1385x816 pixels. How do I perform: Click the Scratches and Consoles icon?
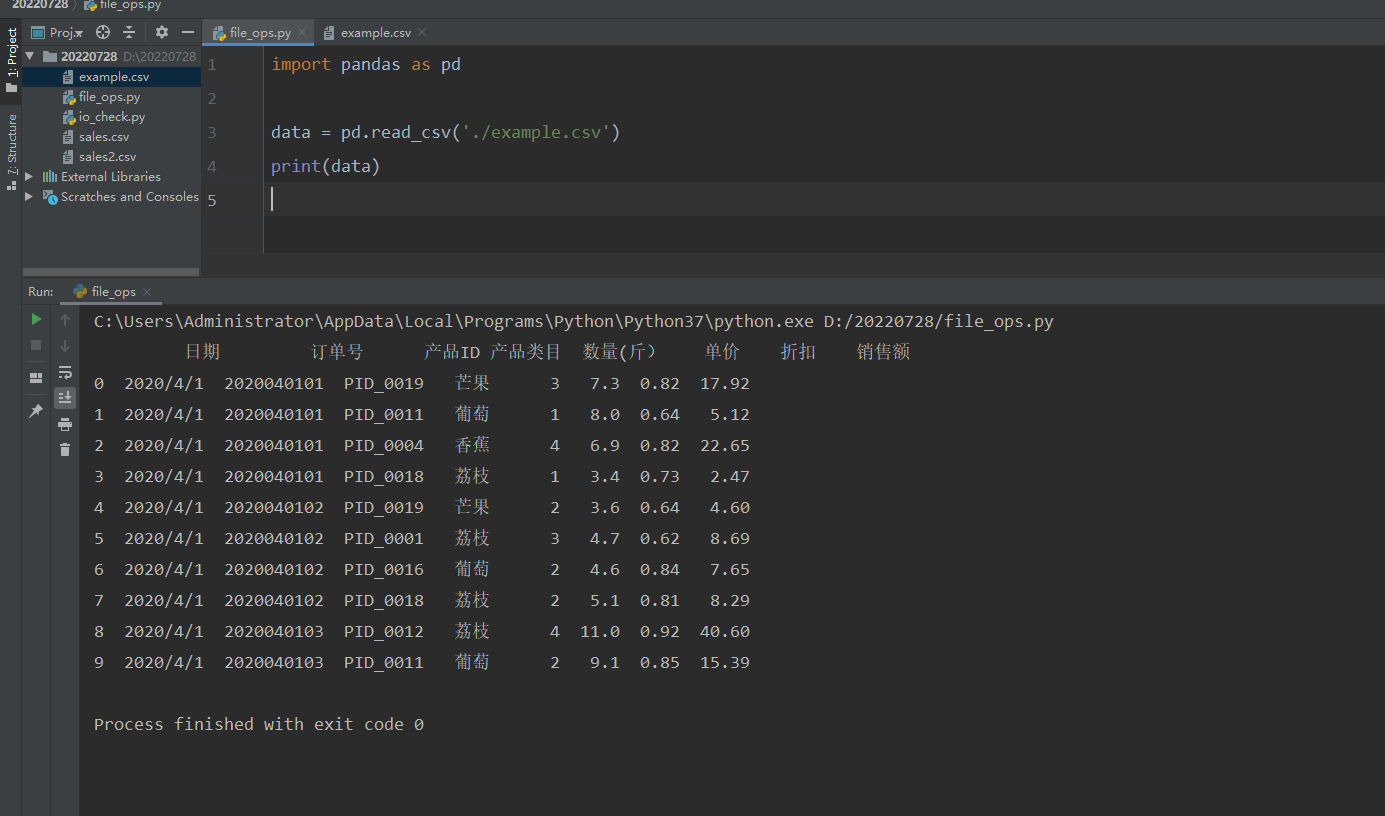click(x=50, y=197)
